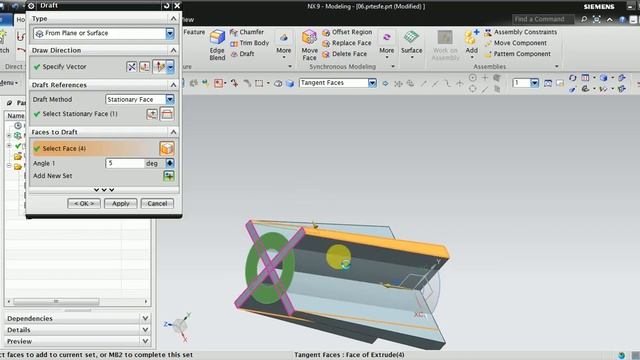Open the Menu button

click(x=8, y=83)
